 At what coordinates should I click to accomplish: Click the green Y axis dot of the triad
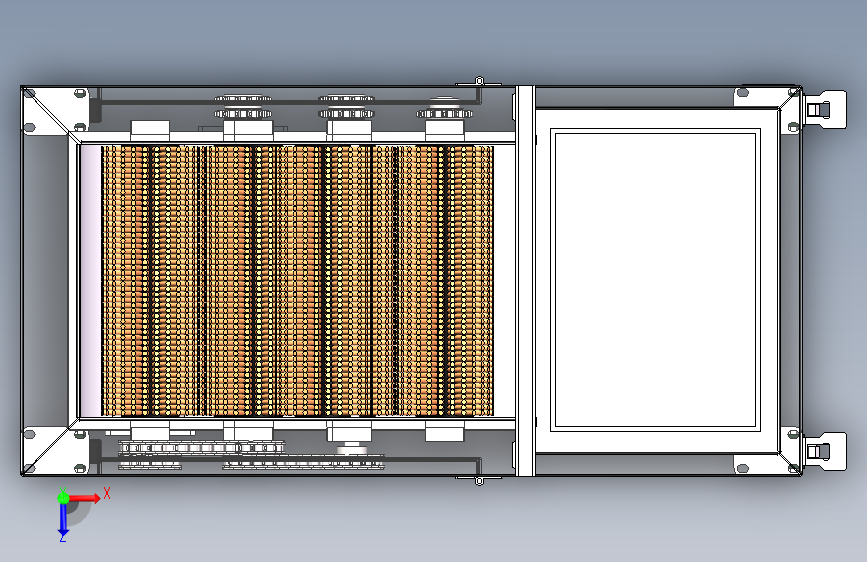coord(63,498)
